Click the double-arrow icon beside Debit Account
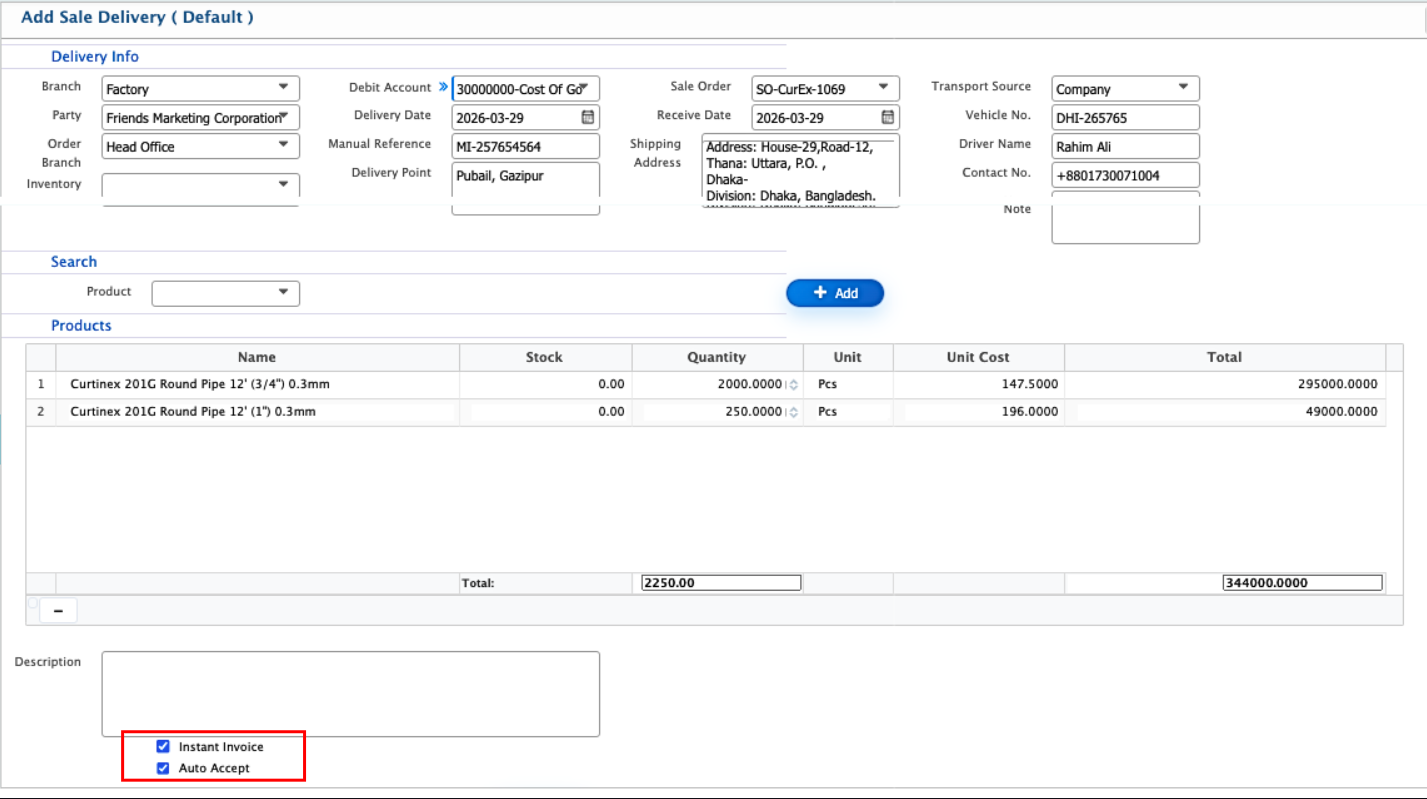 click(x=443, y=87)
